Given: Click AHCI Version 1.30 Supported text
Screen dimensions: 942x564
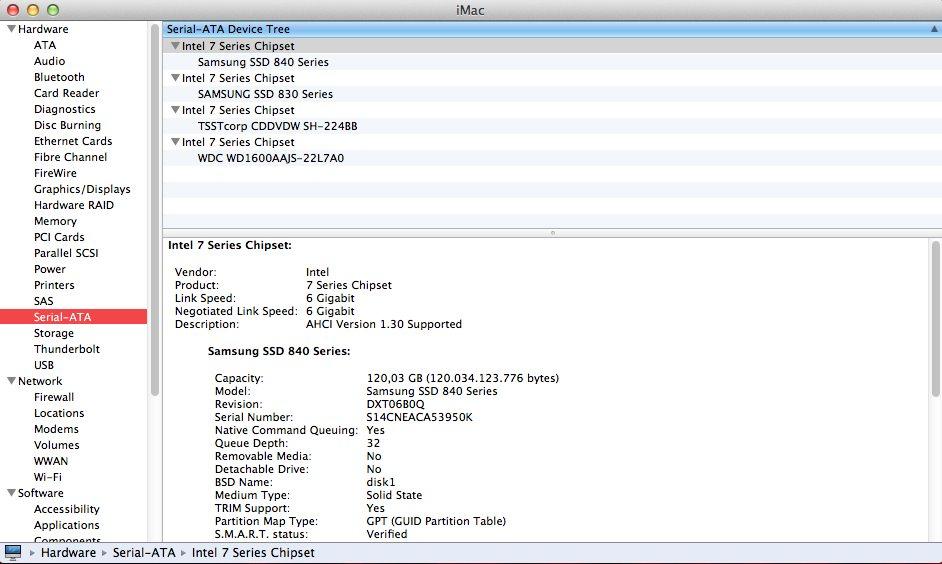Looking at the screenshot, I should (x=384, y=324).
